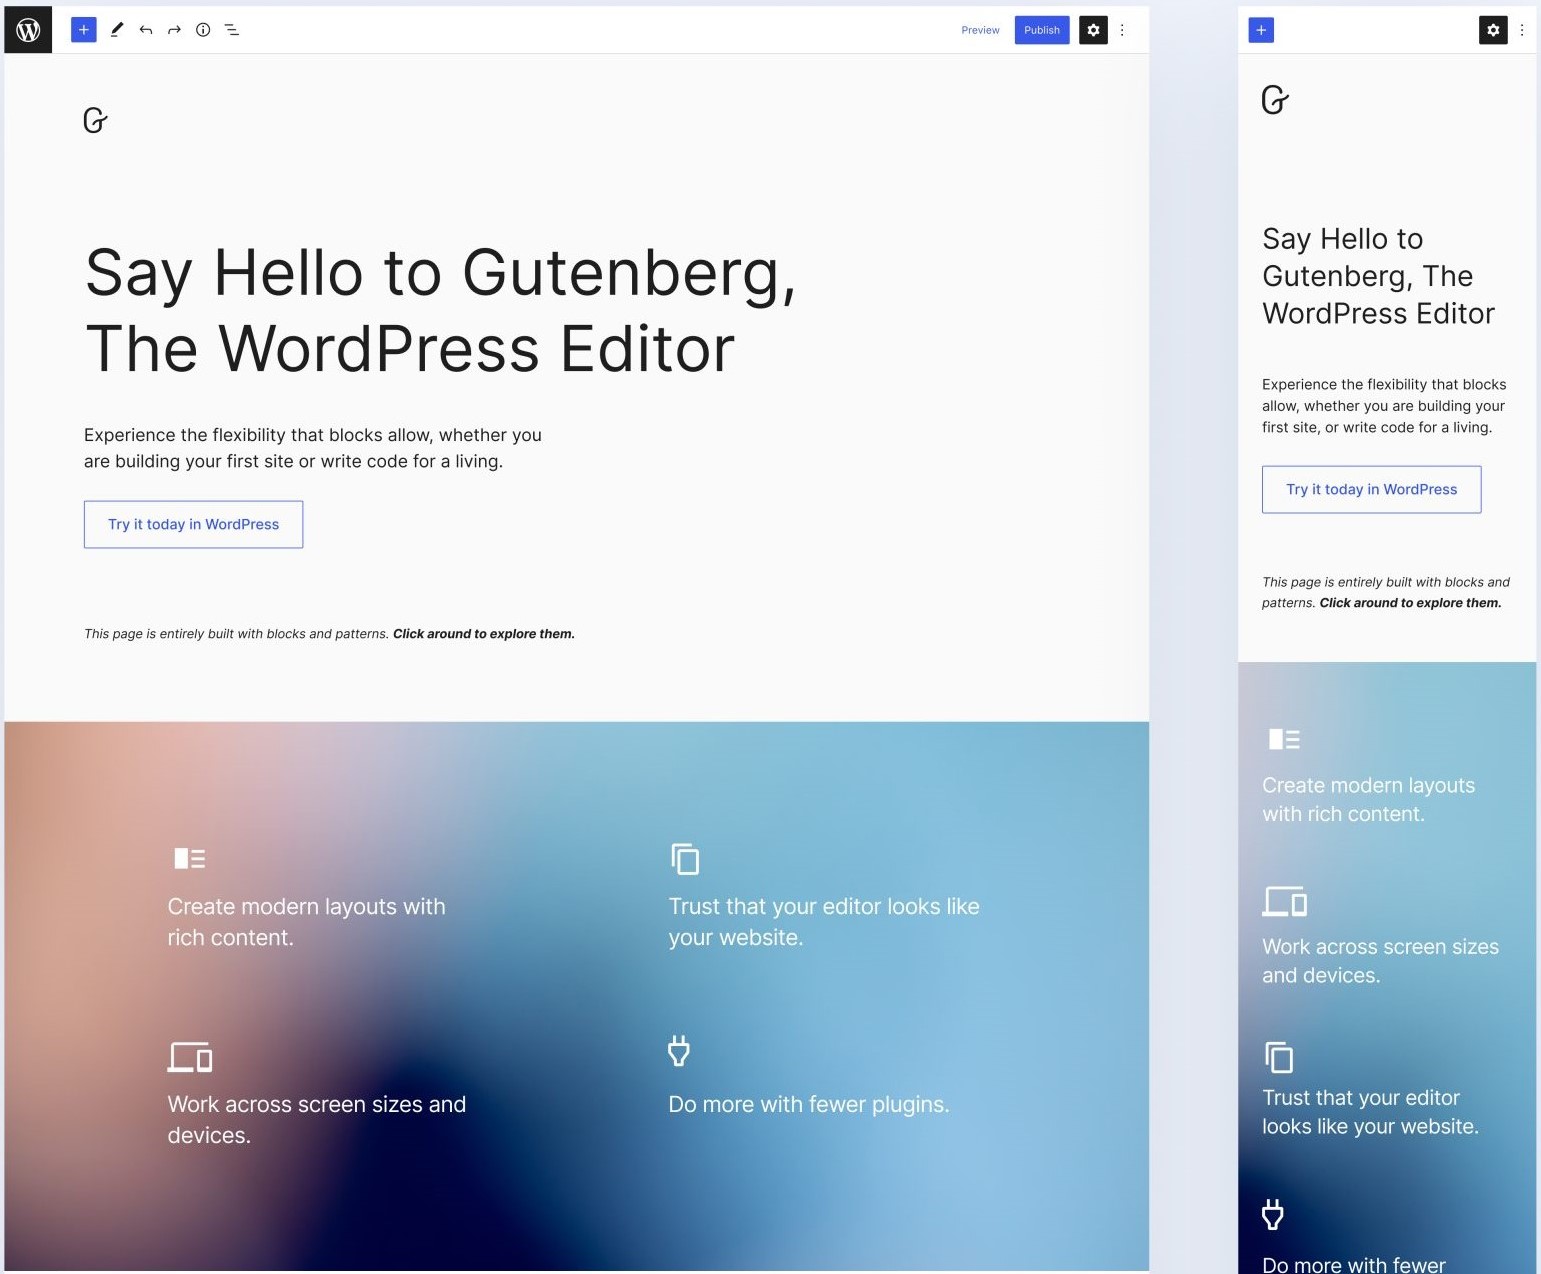Toggle edit mode with the pencil tool
Viewport: 1541px width, 1274px height.
(x=116, y=30)
